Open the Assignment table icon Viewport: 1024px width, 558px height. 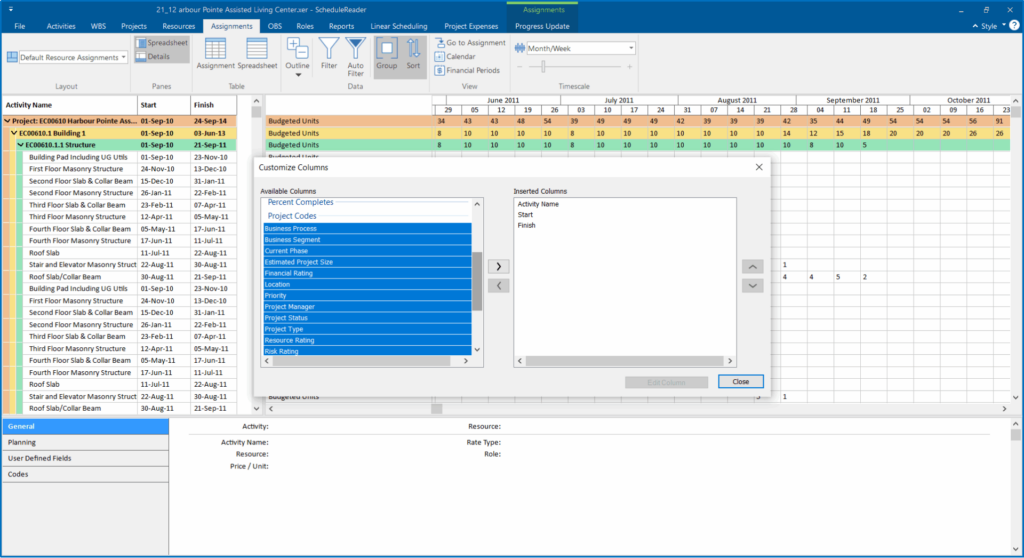pyautogui.click(x=215, y=54)
